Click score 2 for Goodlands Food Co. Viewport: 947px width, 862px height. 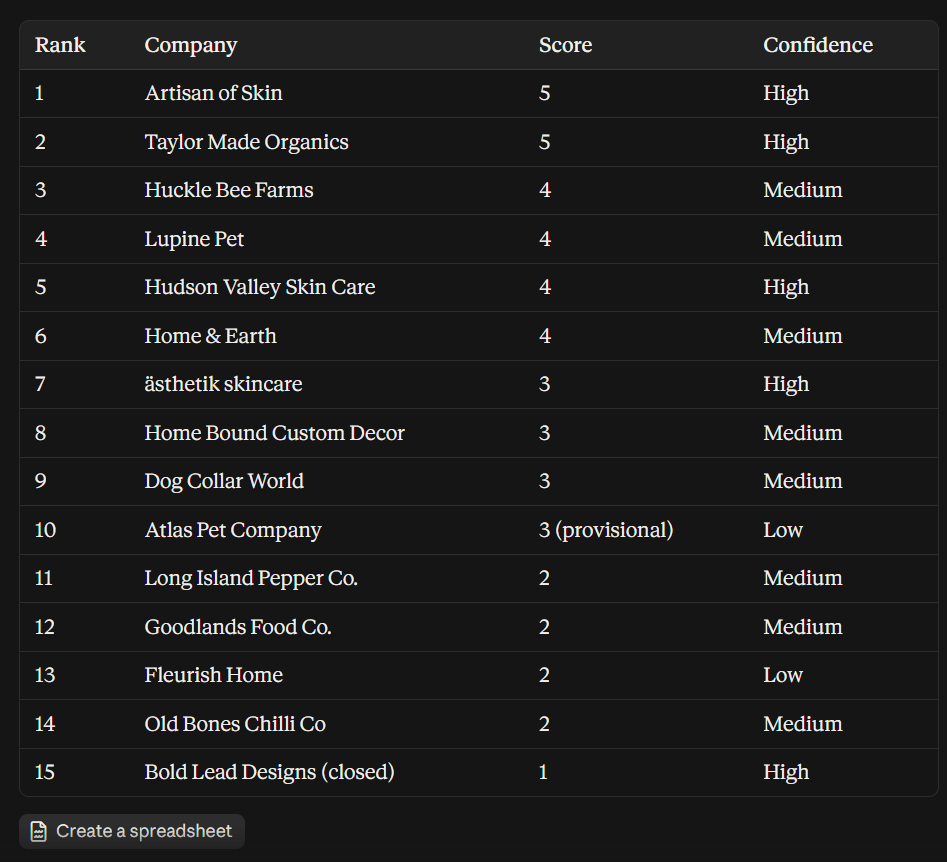(x=544, y=627)
